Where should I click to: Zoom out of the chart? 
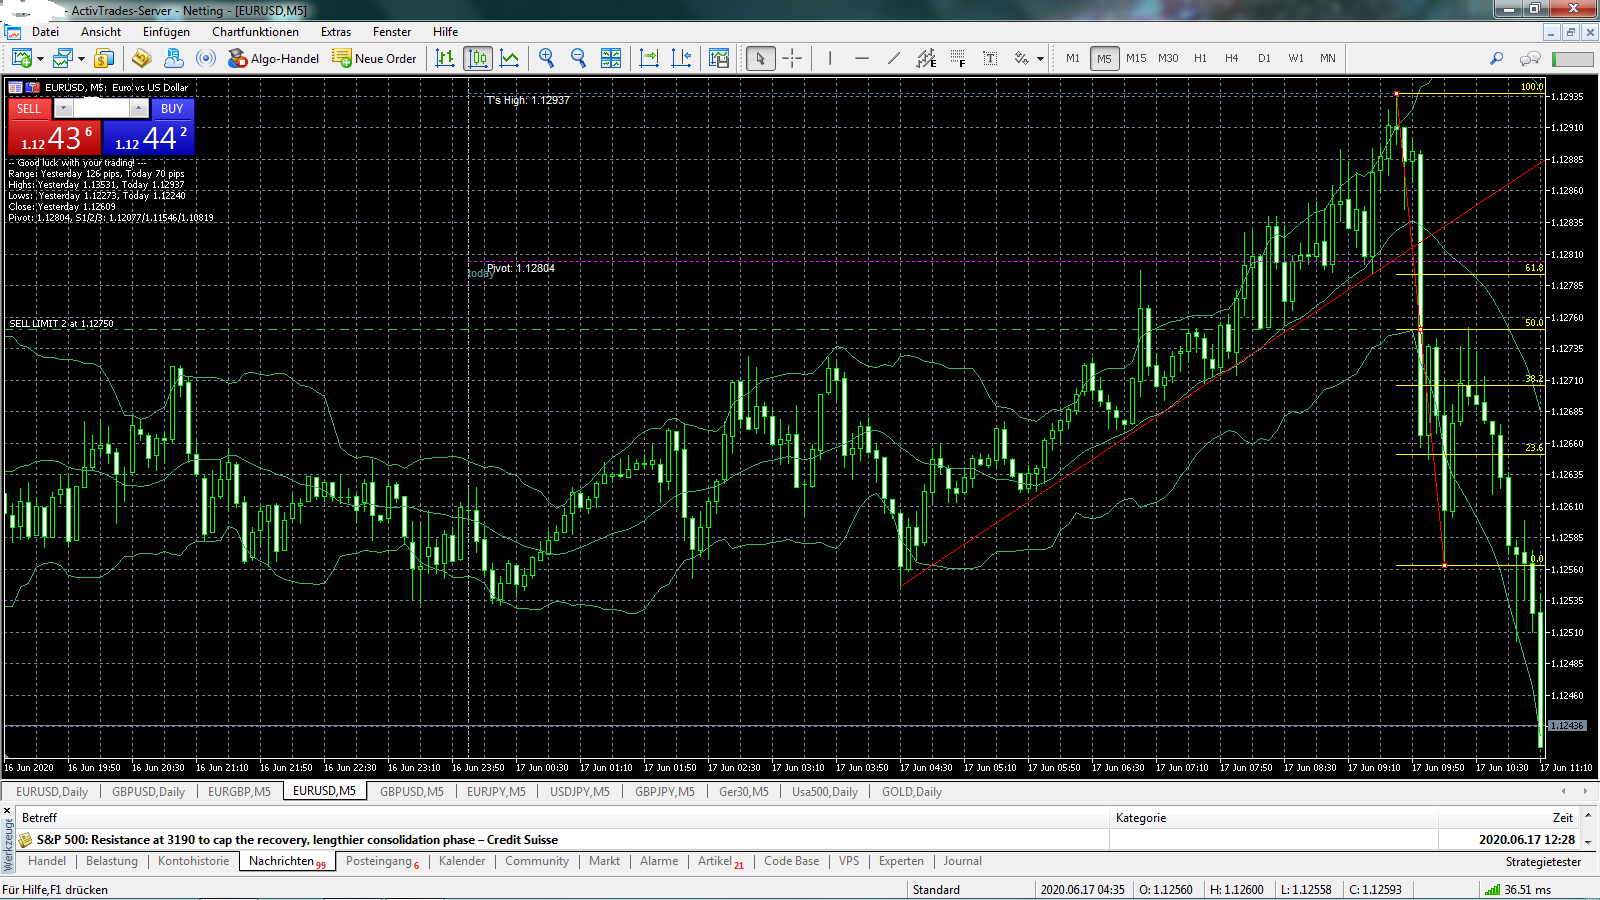point(578,58)
